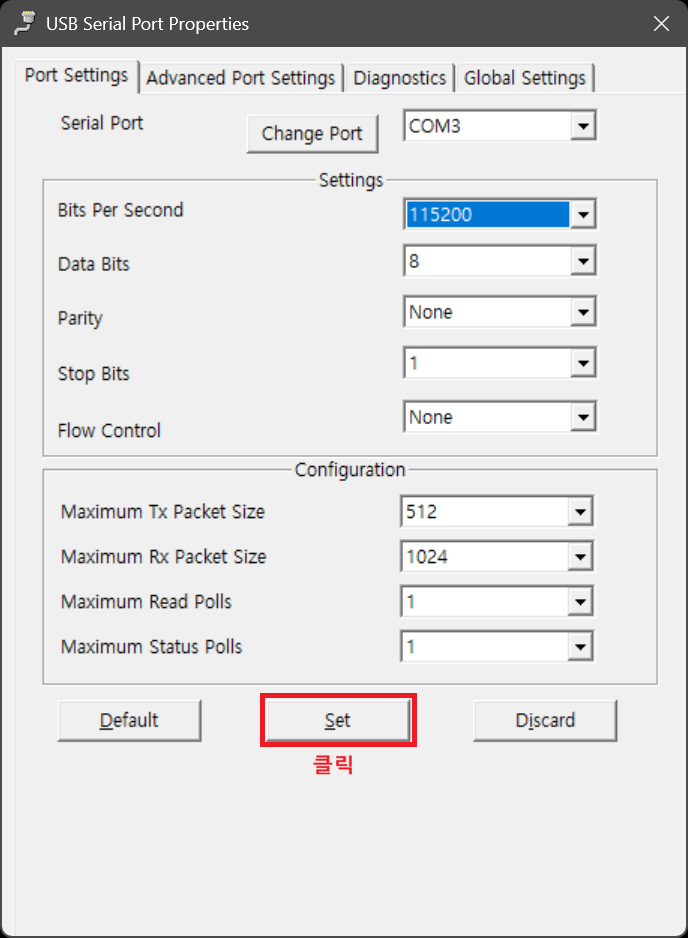Open the Bits Per Second dropdown
688x938 pixels.
tap(583, 214)
